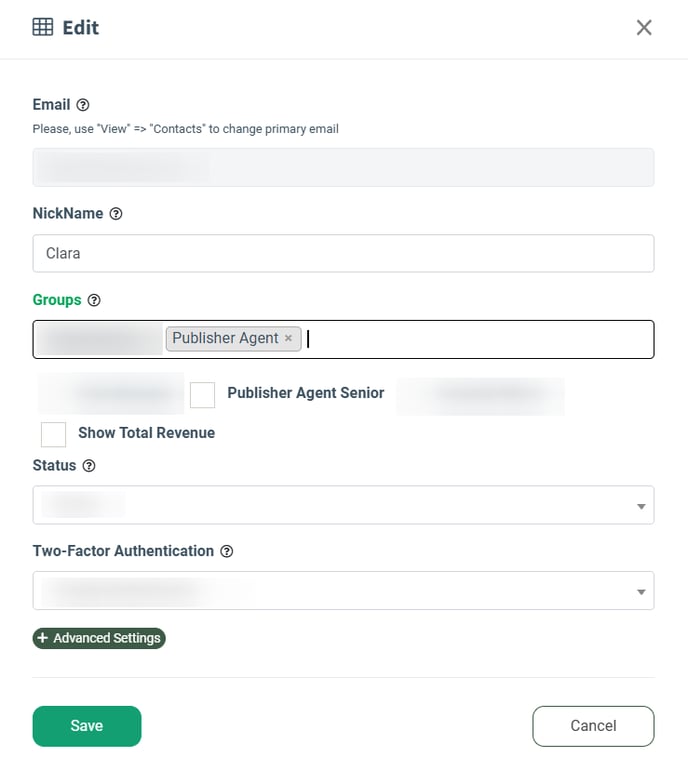Open the NickName help question icon
688x770 pixels.
[x=116, y=214]
